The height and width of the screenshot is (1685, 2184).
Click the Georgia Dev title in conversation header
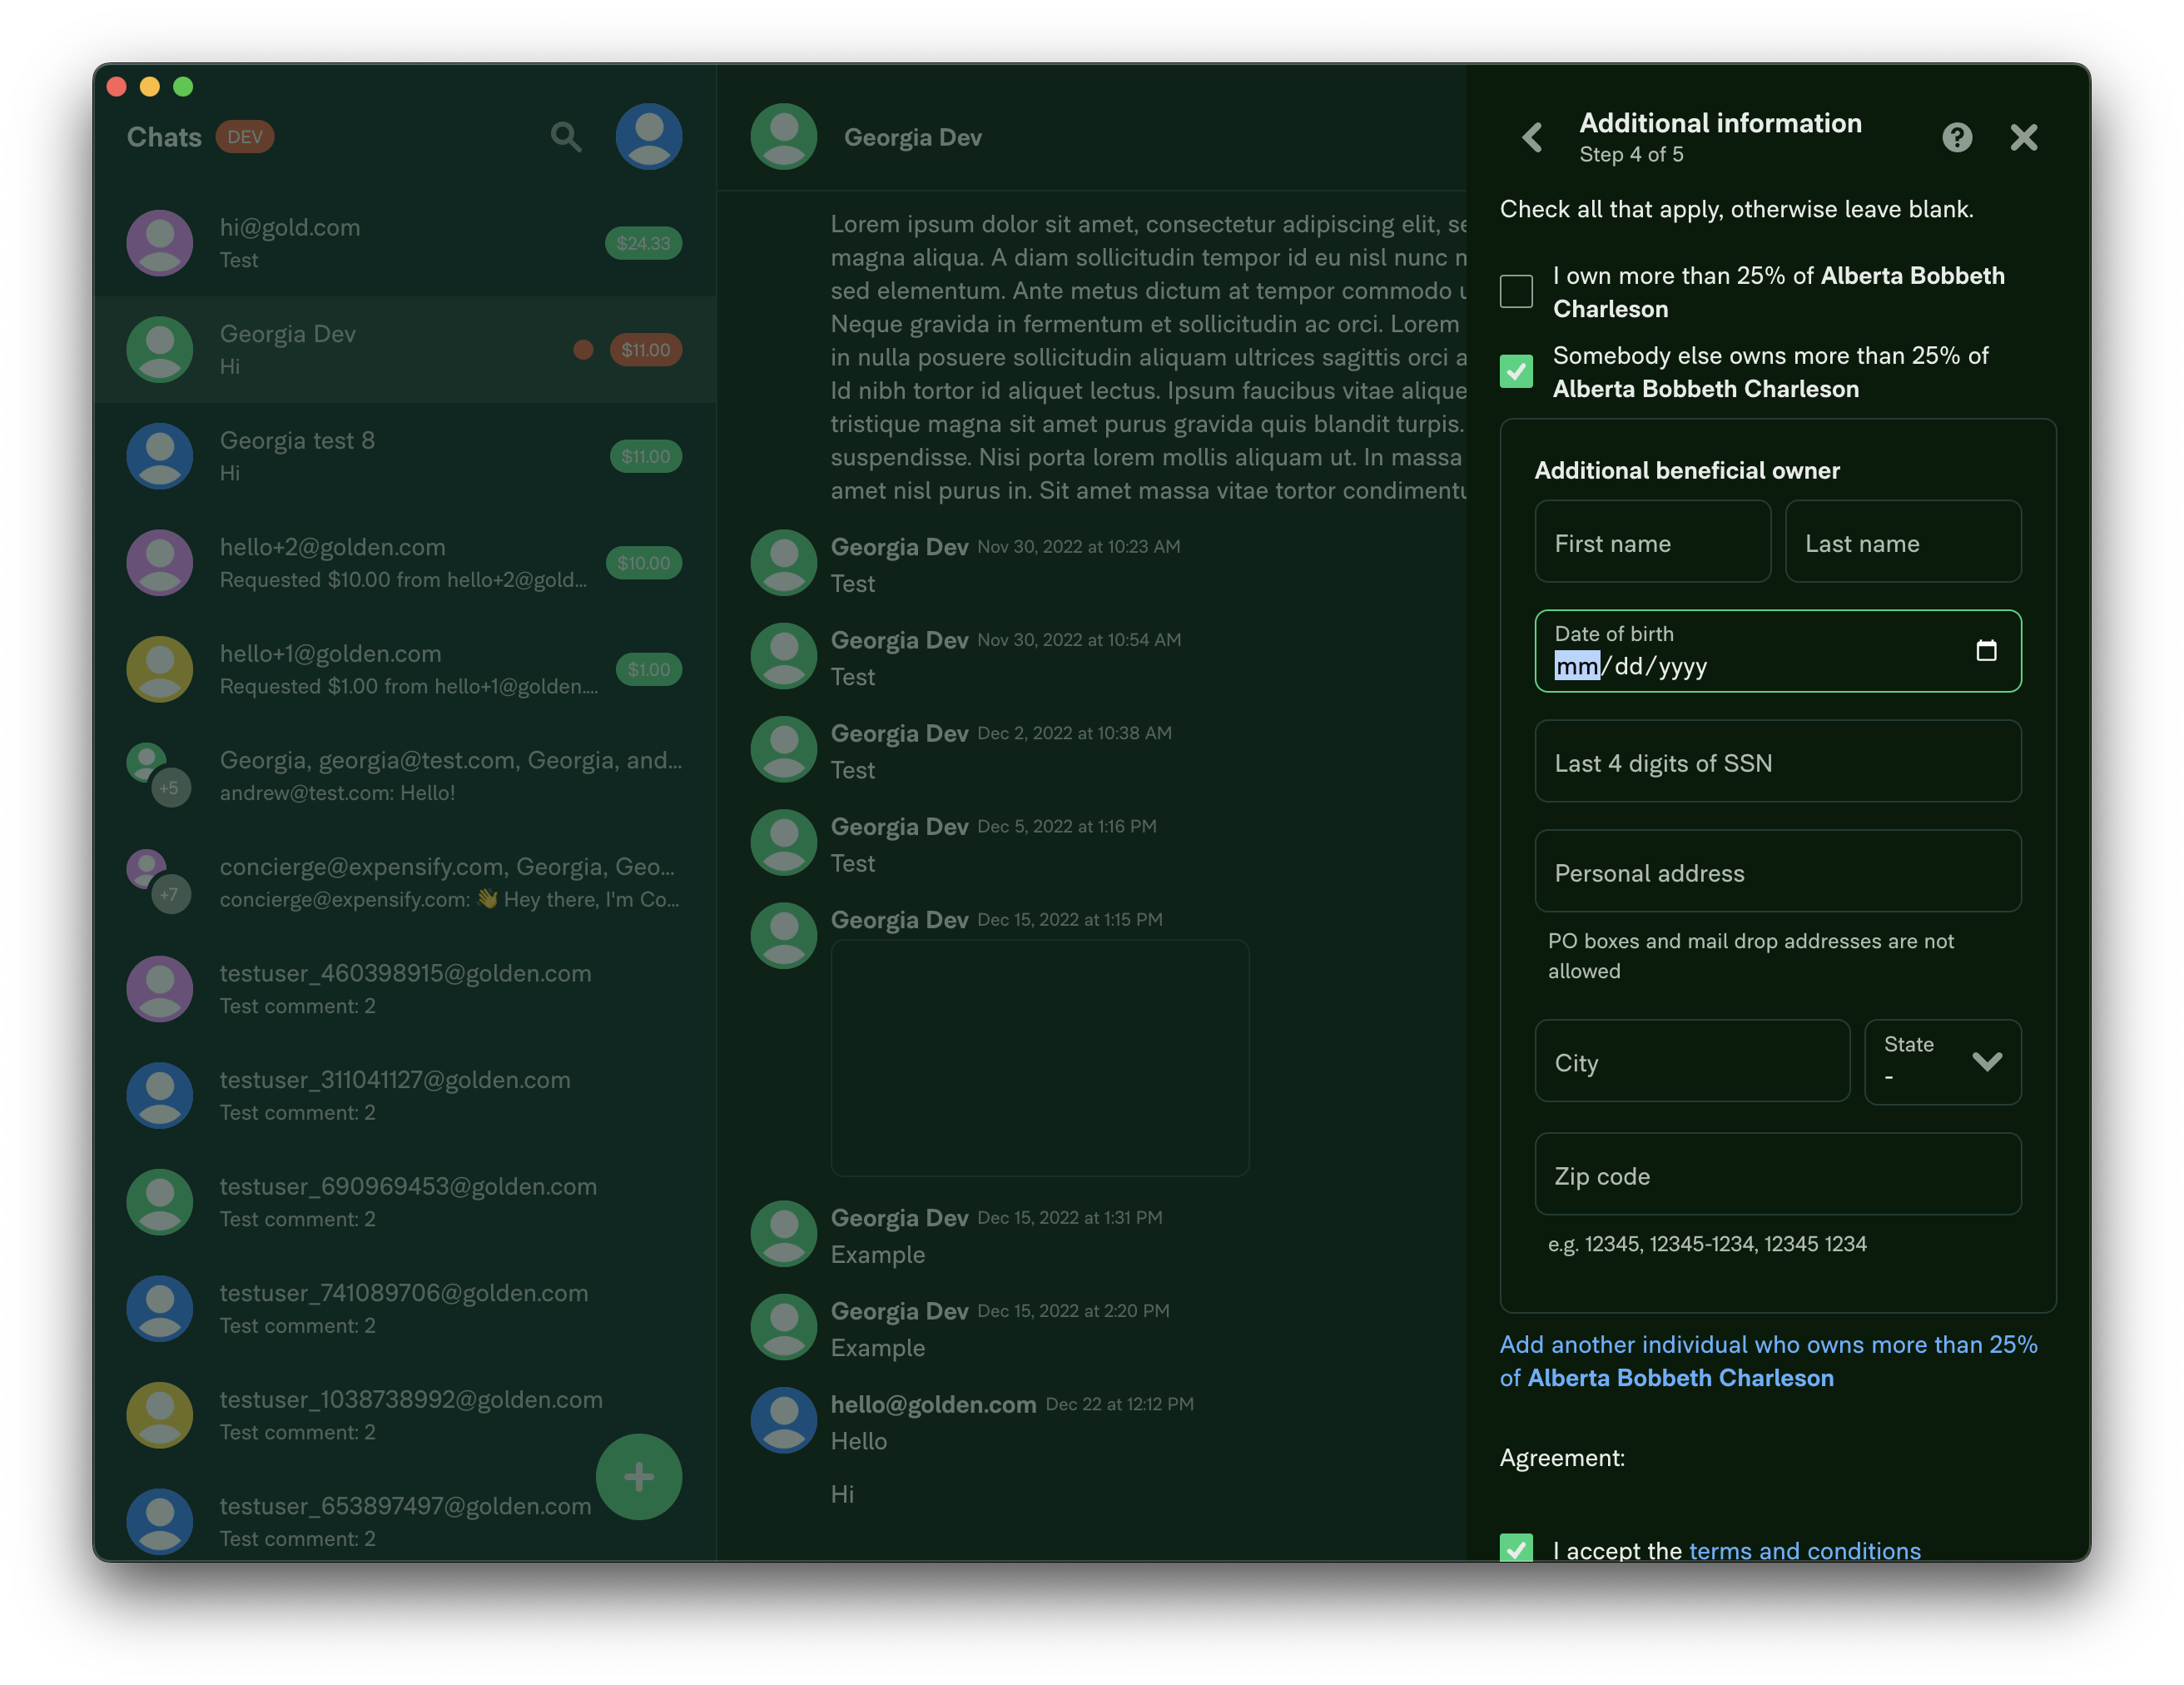coord(912,137)
